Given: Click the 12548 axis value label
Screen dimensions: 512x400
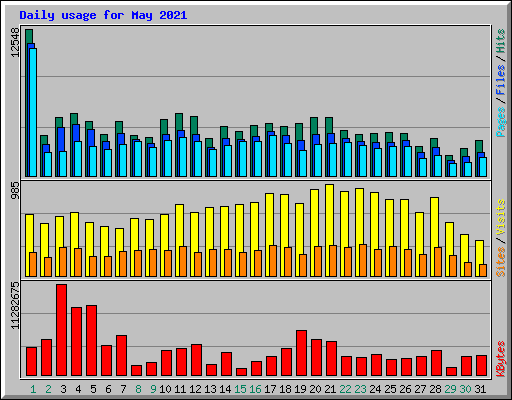Looking at the screenshot, I should [x=15, y=42].
